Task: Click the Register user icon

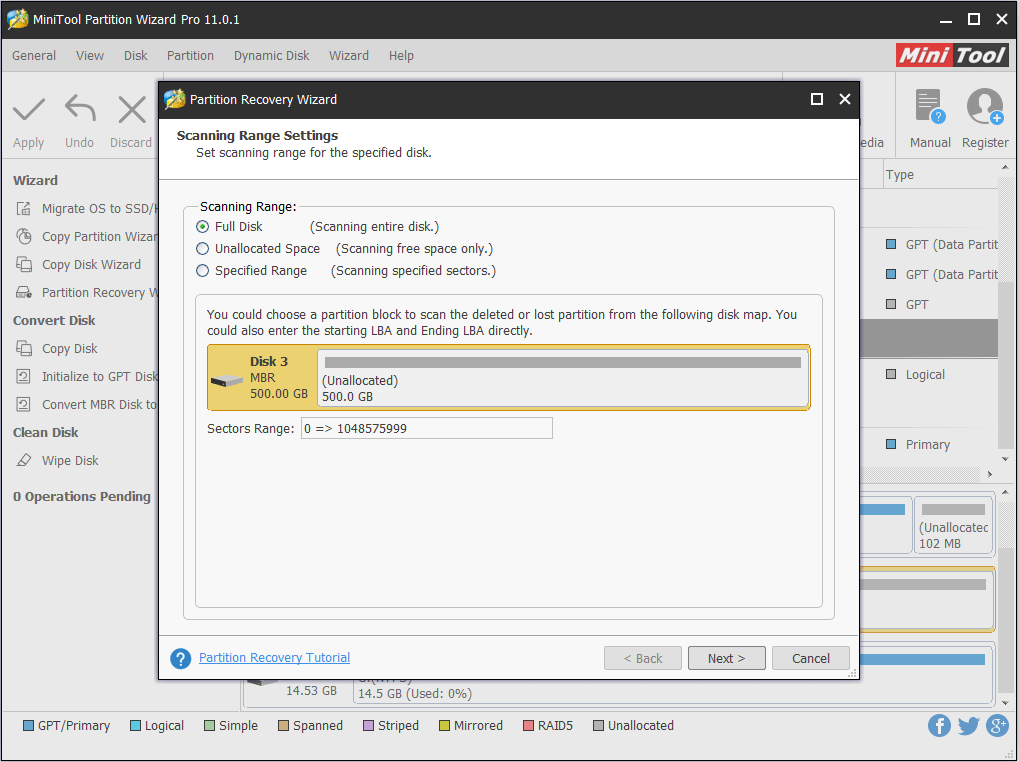Action: click(985, 107)
